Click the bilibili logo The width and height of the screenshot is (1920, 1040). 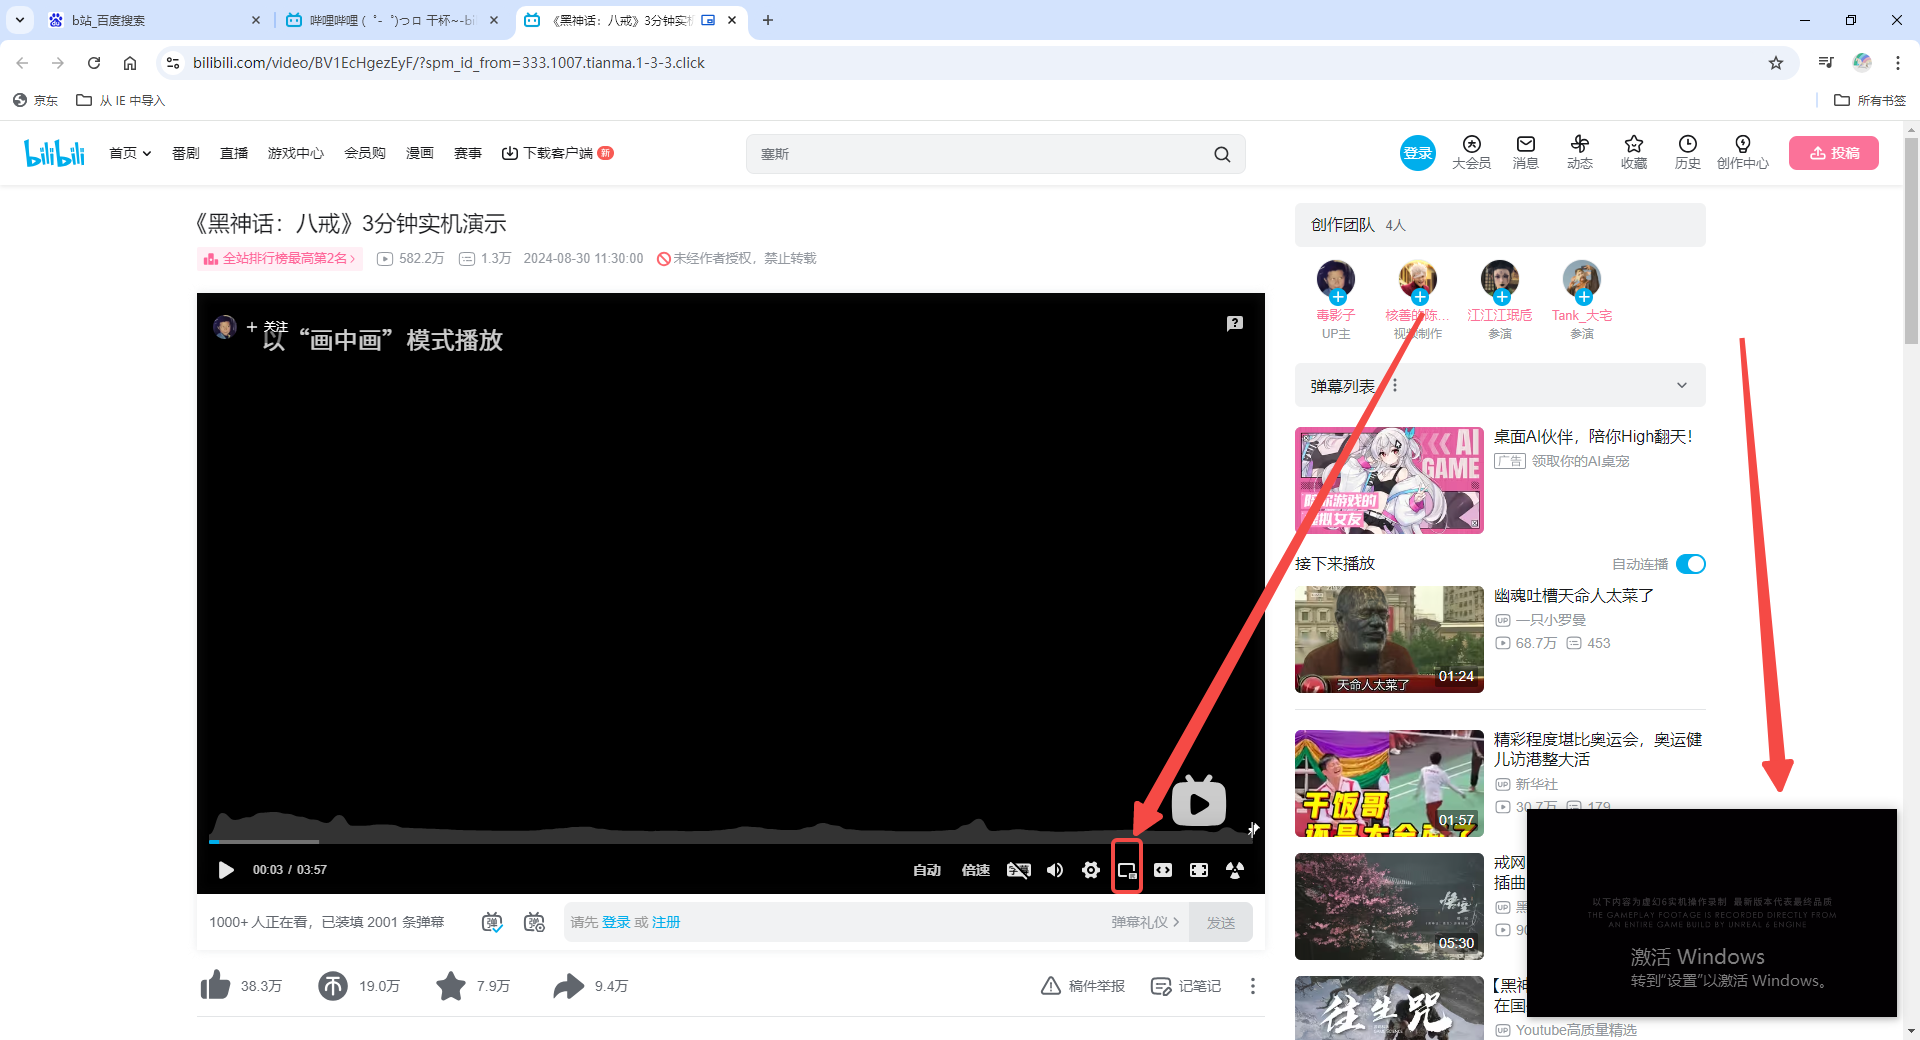[55, 153]
